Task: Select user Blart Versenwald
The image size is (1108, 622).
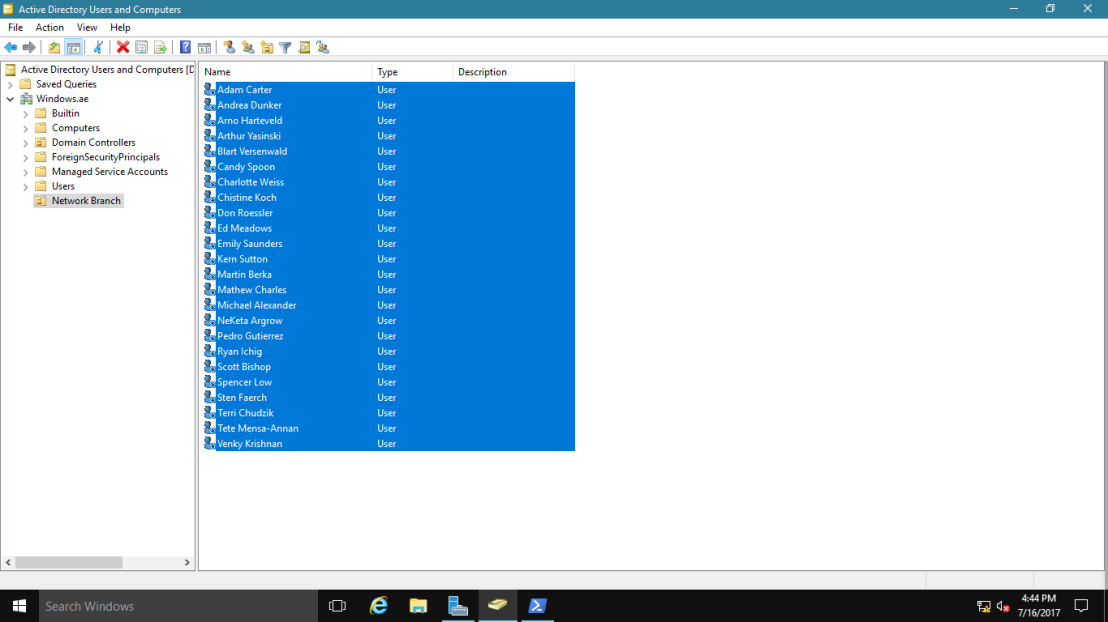Action: [x=252, y=151]
